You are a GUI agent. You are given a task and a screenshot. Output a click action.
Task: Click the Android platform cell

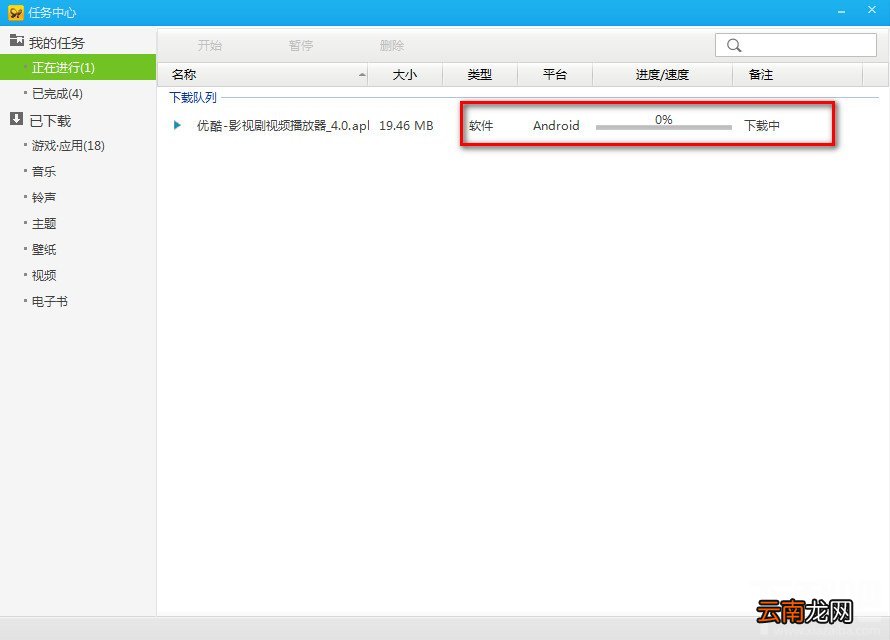pyautogui.click(x=556, y=125)
